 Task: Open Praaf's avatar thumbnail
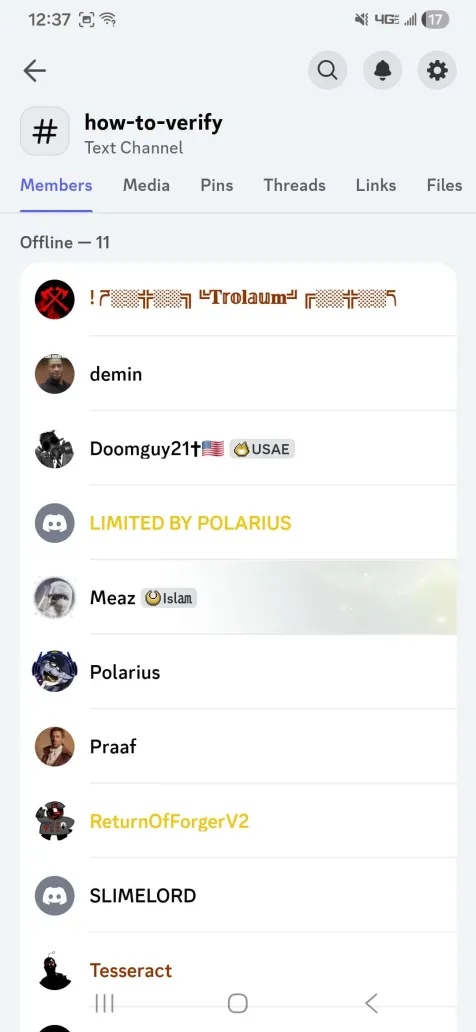55,746
